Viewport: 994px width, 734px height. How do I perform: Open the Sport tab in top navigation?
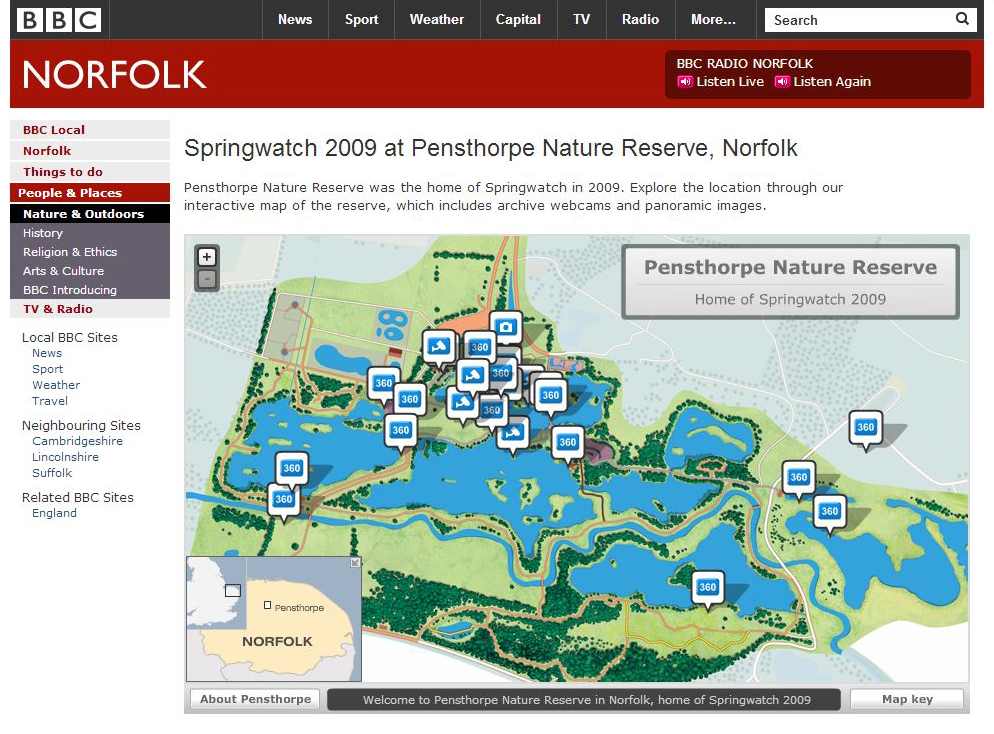[362, 19]
